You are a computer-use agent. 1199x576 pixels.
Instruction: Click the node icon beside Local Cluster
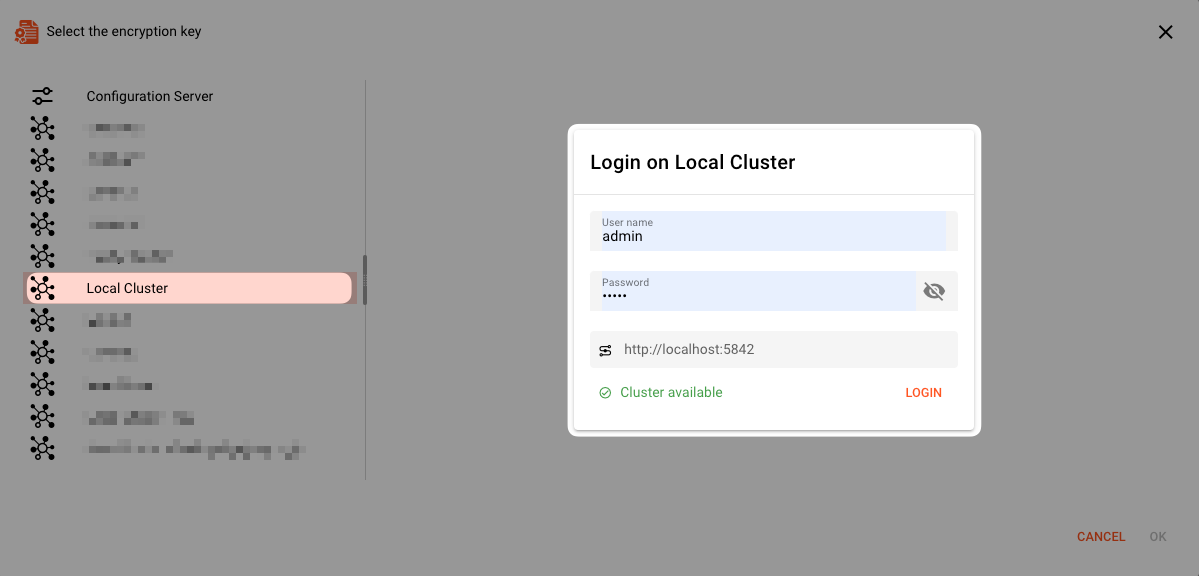43,287
